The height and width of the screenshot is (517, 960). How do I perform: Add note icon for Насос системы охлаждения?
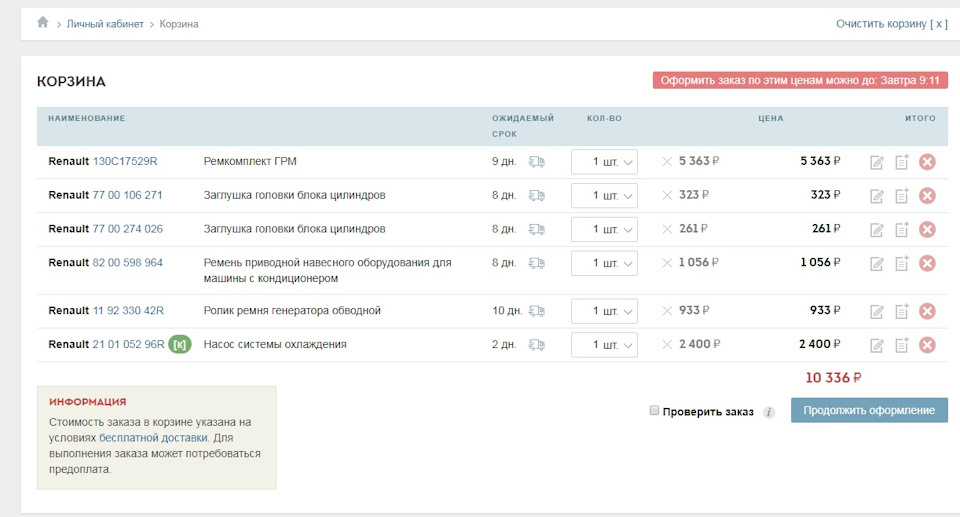[902, 345]
